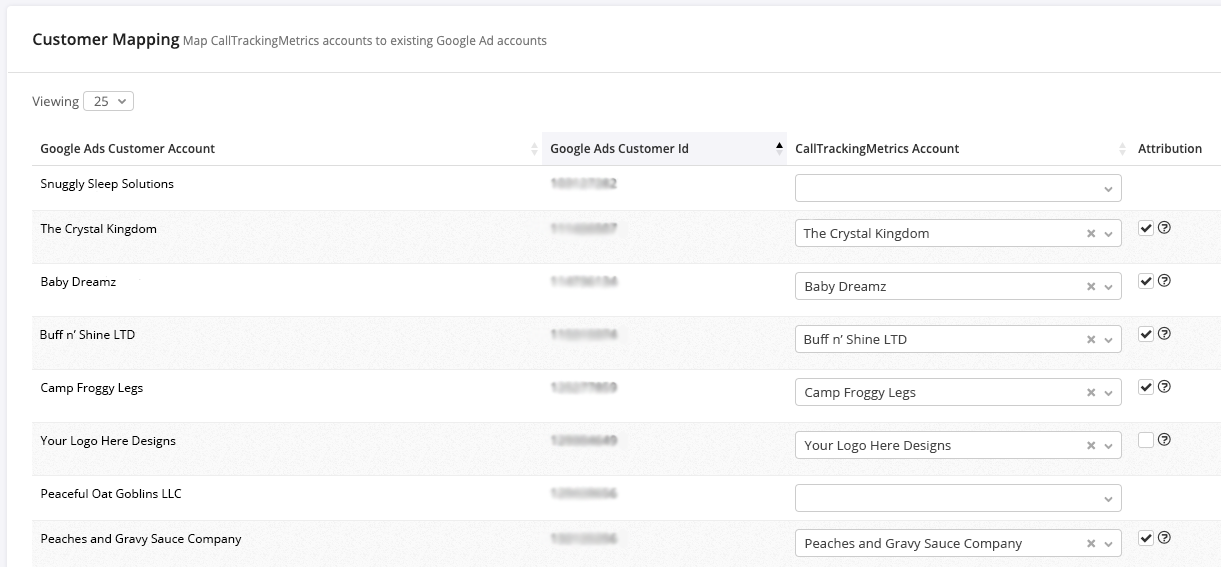This screenshot has width=1221, height=567.
Task: Clear The Crystal Kingdom account selection with X
Action: (x=1091, y=234)
